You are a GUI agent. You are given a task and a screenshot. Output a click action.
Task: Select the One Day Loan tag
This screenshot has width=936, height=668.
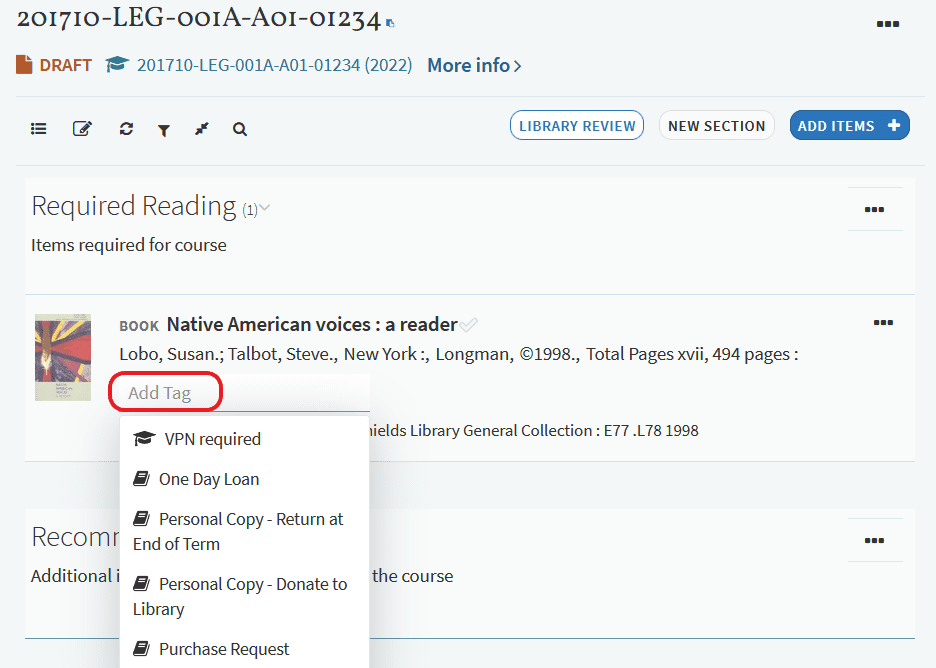(x=208, y=479)
